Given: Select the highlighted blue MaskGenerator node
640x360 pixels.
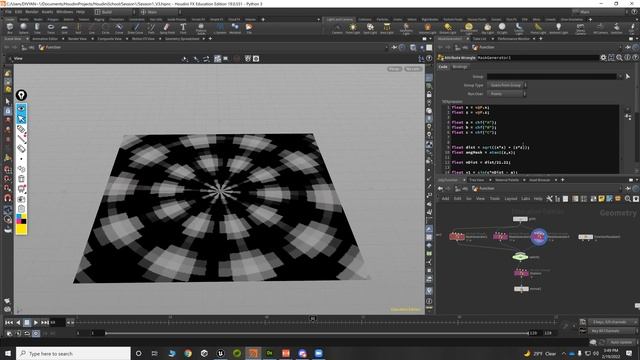Looking at the screenshot, I should click(x=539, y=237).
